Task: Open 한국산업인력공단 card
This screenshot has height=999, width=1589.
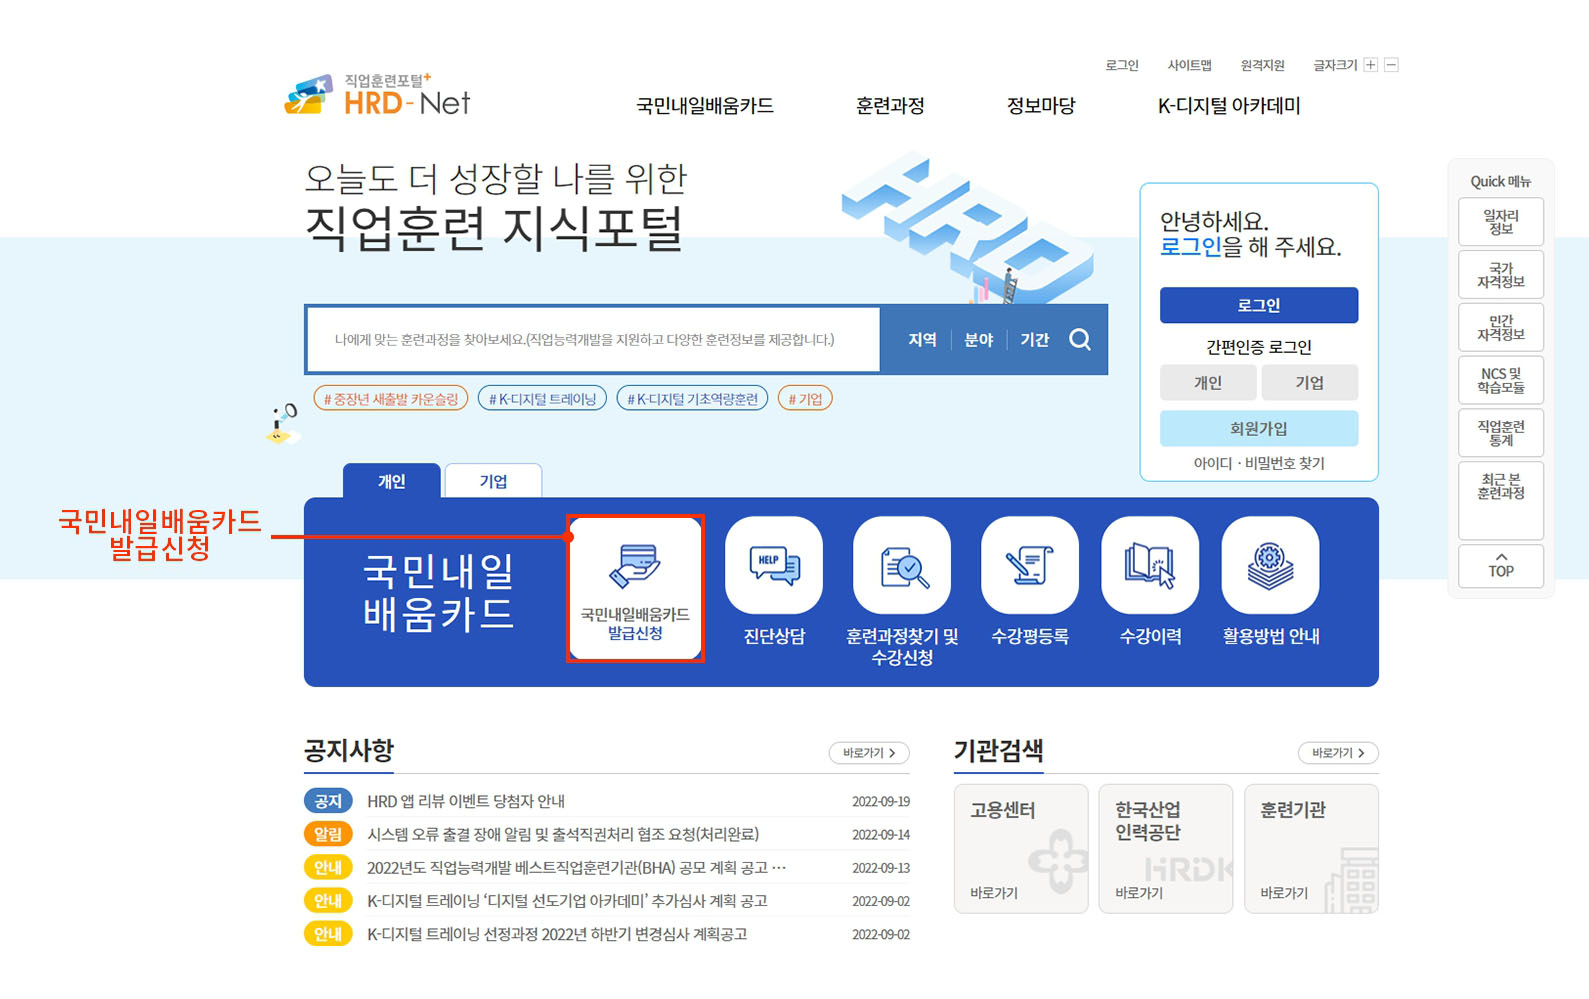Action: tap(1166, 849)
